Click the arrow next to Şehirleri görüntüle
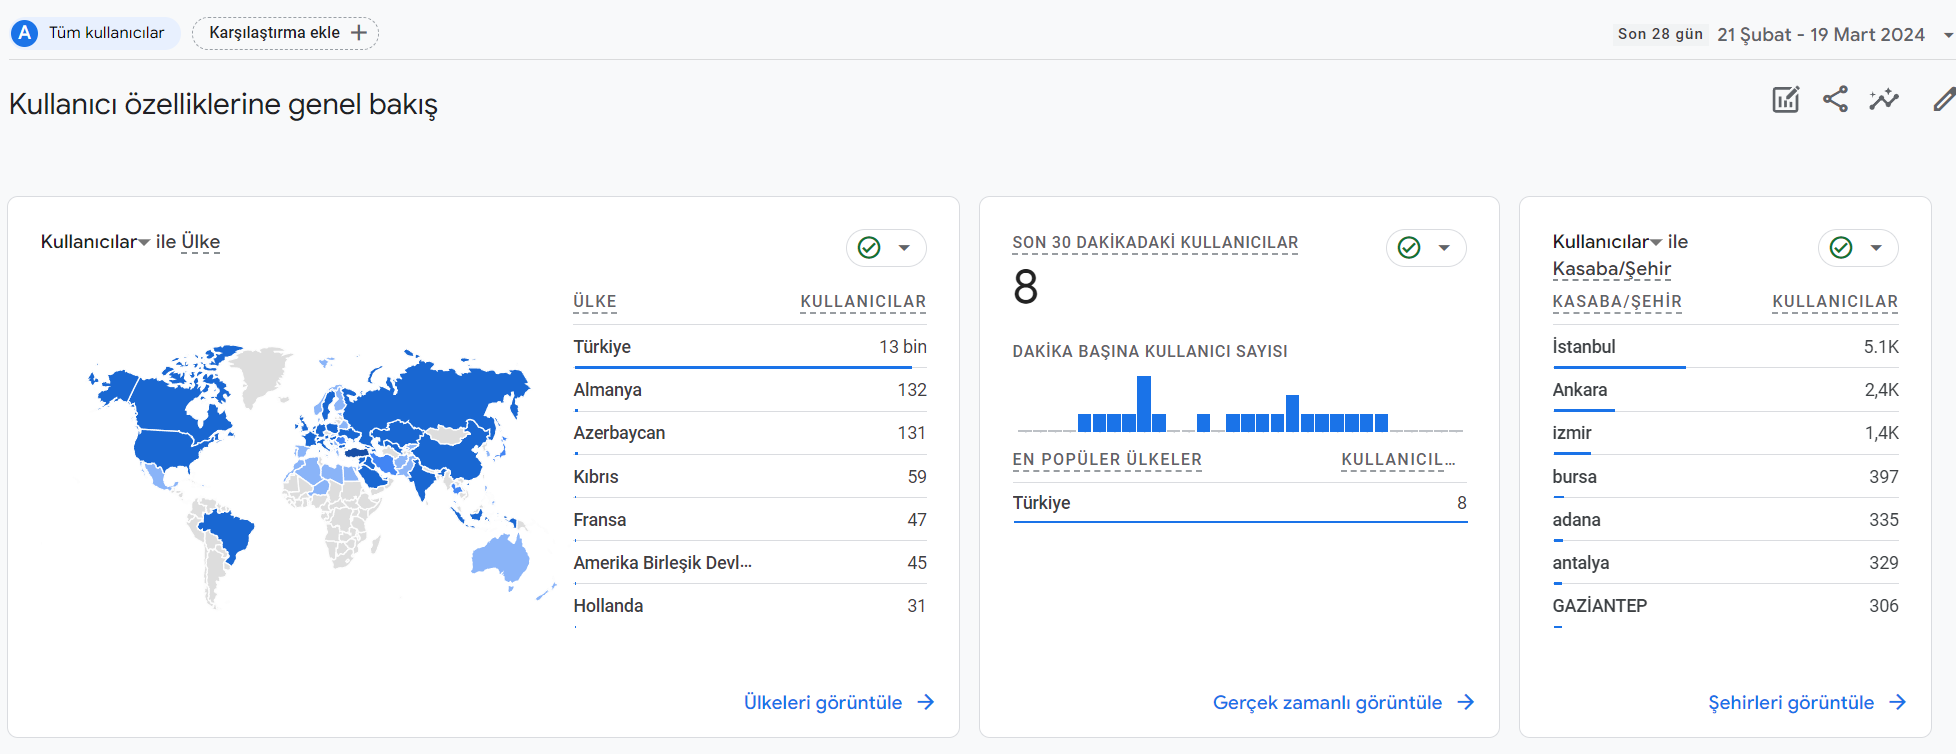Image resolution: width=1956 pixels, height=754 pixels. pyautogui.click(x=1898, y=702)
